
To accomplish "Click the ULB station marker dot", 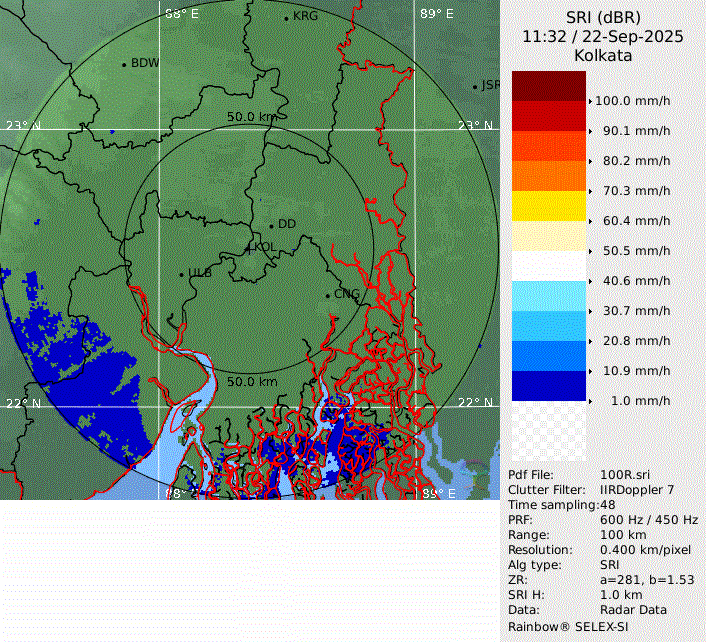I will [x=181, y=274].
